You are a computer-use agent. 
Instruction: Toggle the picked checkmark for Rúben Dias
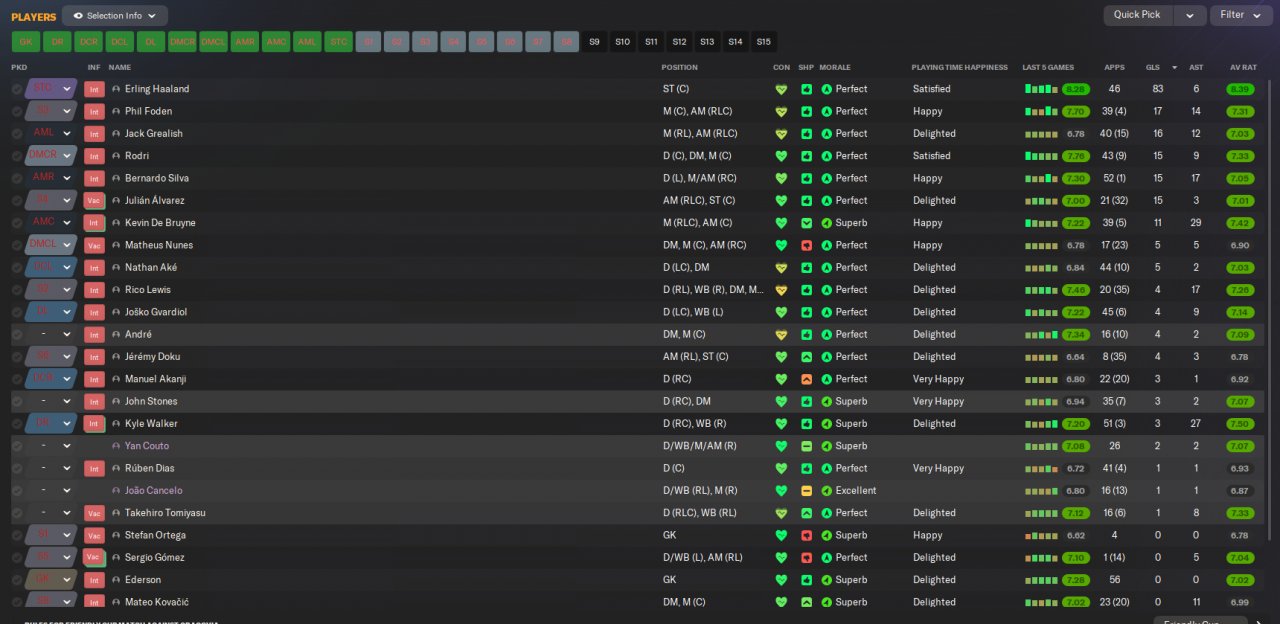pyautogui.click(x=17, y=468)
